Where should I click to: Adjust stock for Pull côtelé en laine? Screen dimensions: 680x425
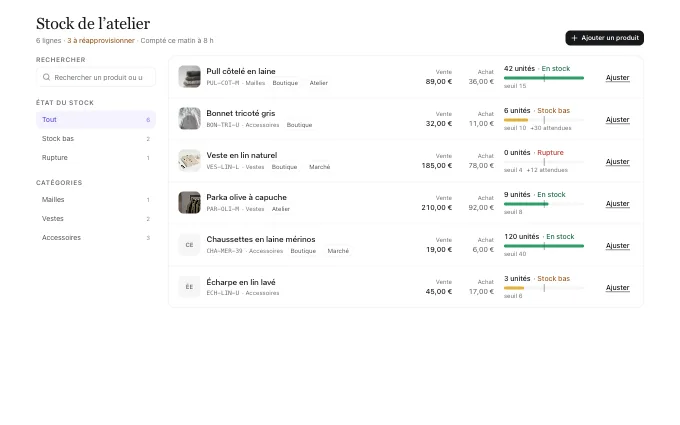(x=617, y=78)
